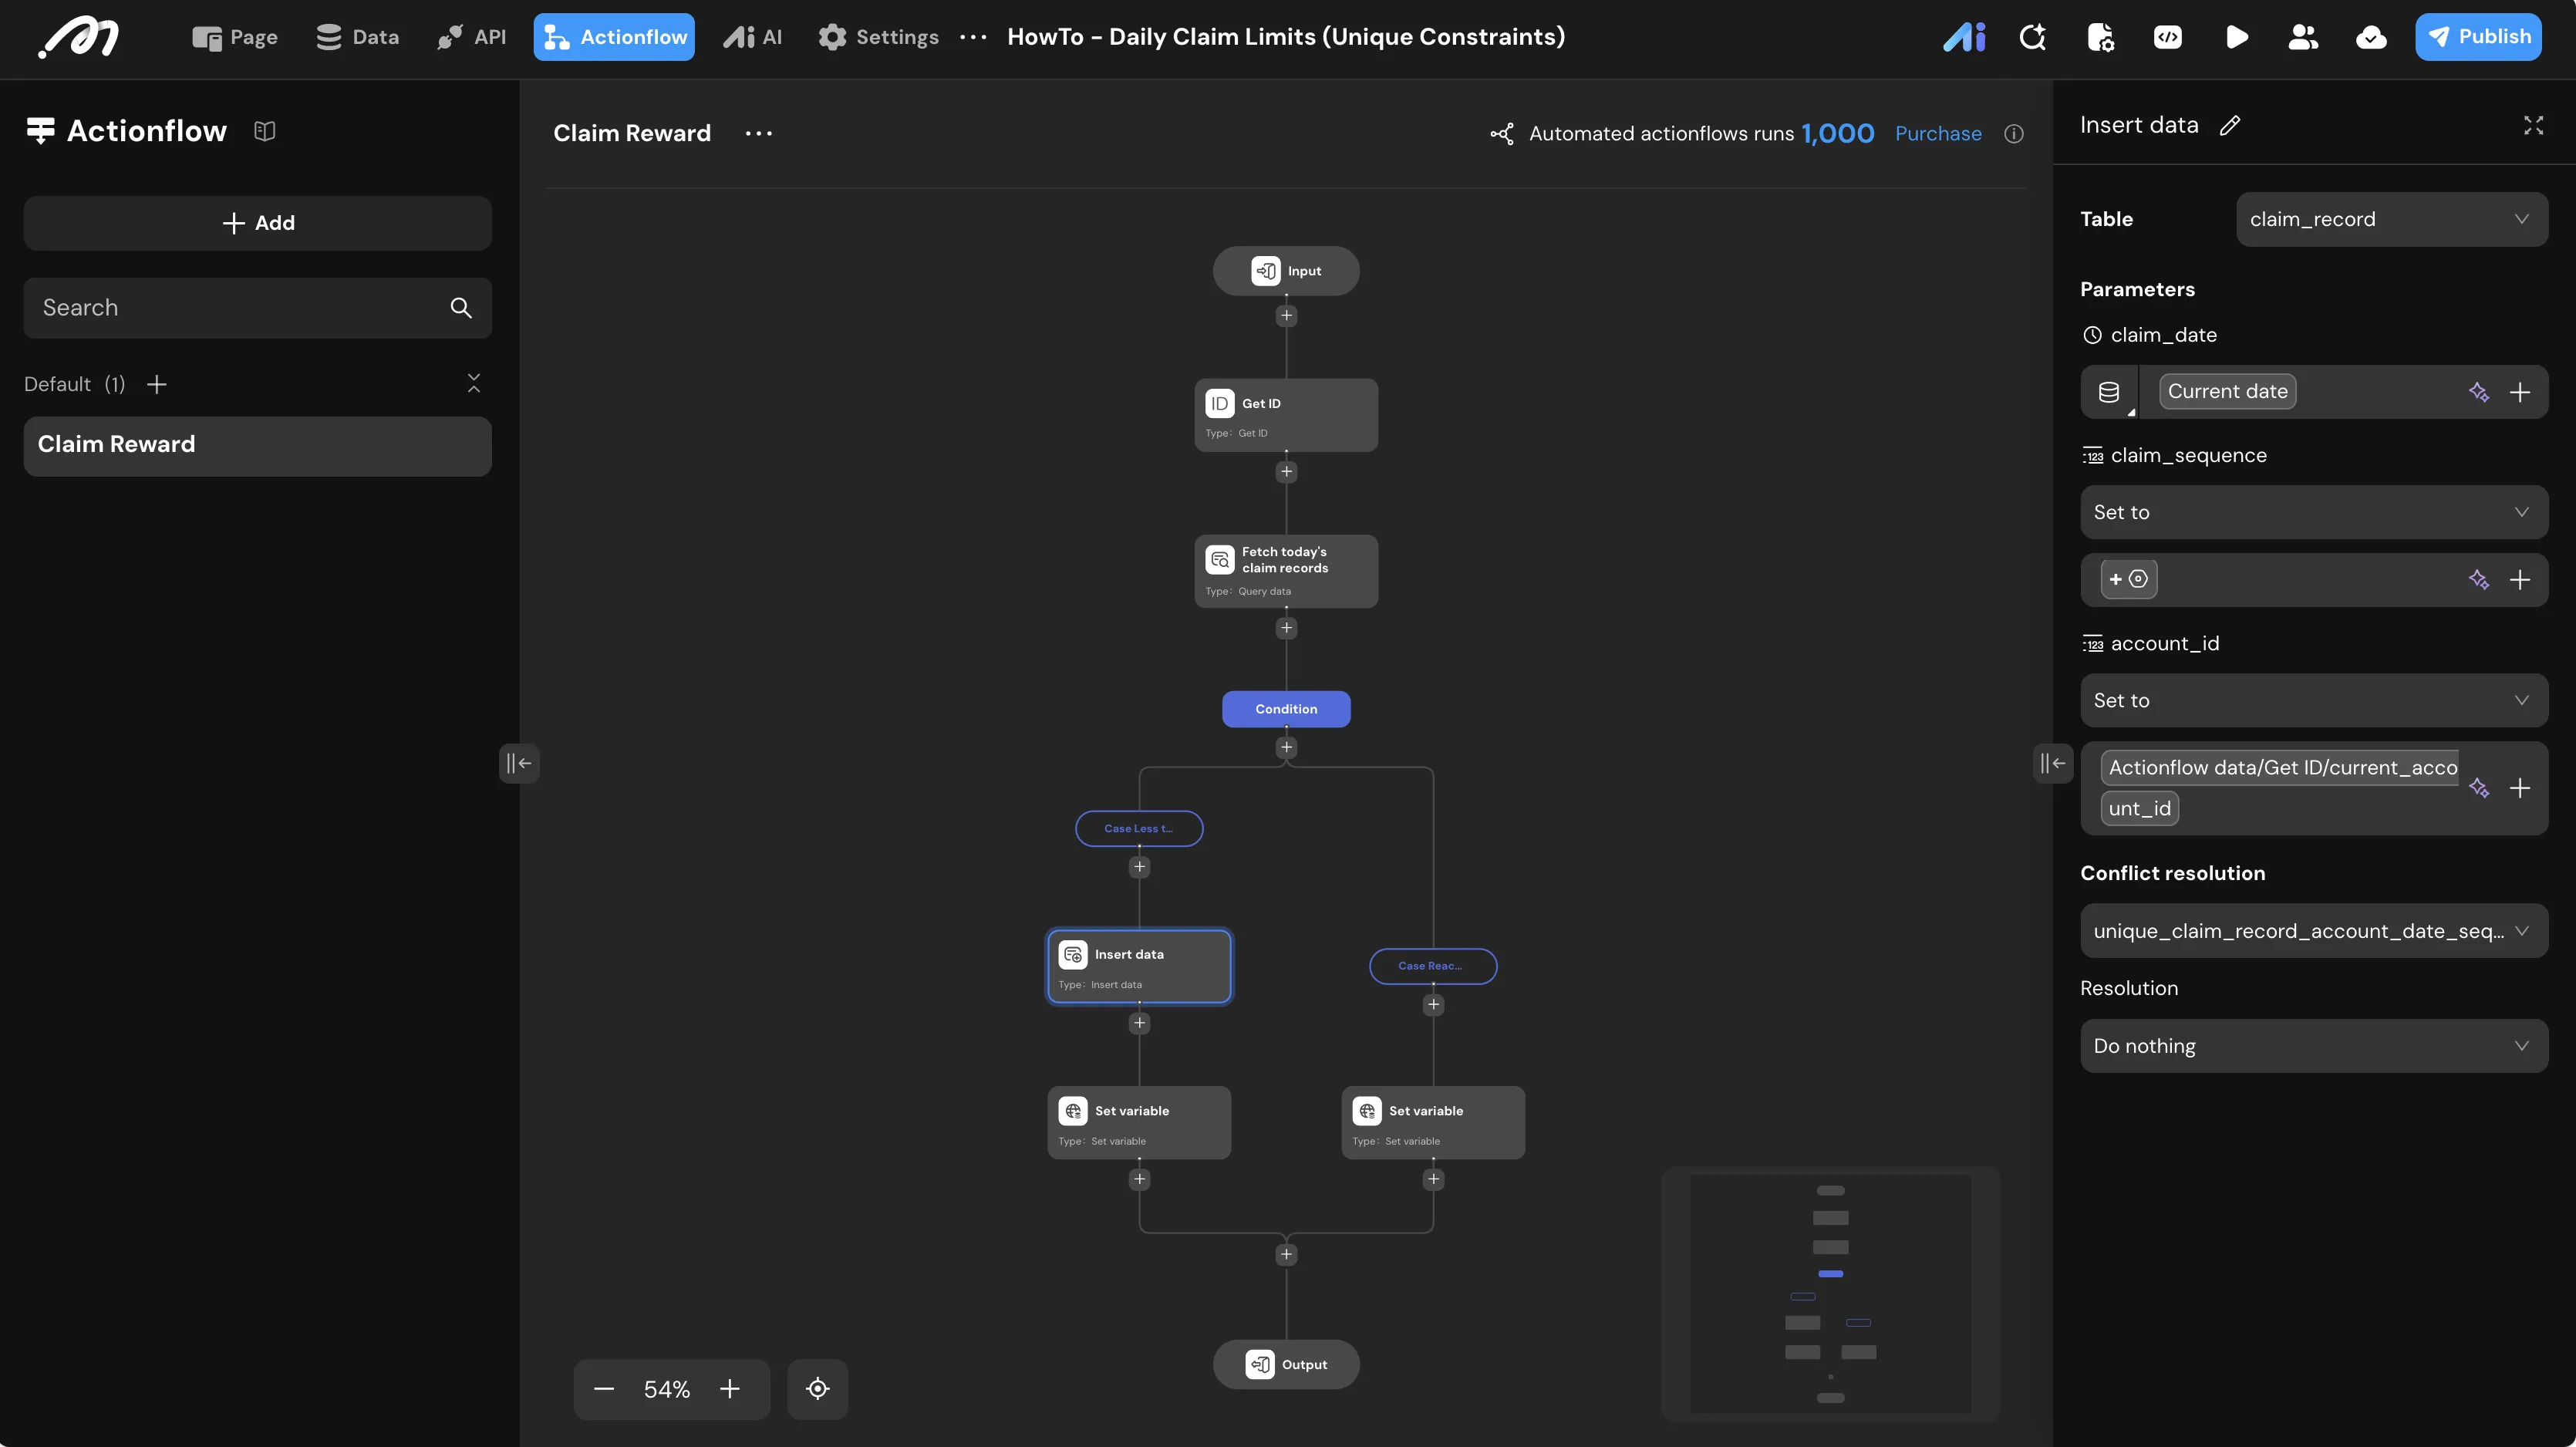Select the Actionflow tab

click(614, 37)
